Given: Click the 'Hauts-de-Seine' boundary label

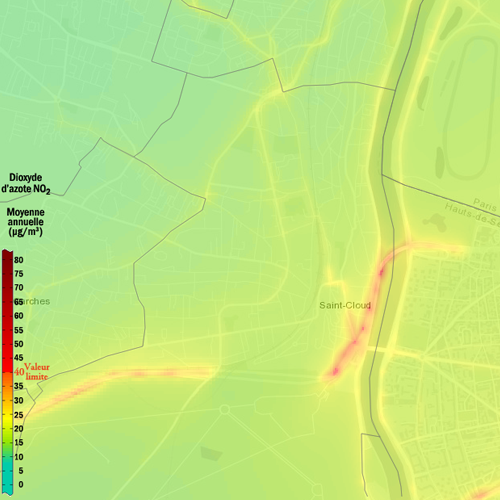Looking at the screenshot, I should tap(473, 215).
